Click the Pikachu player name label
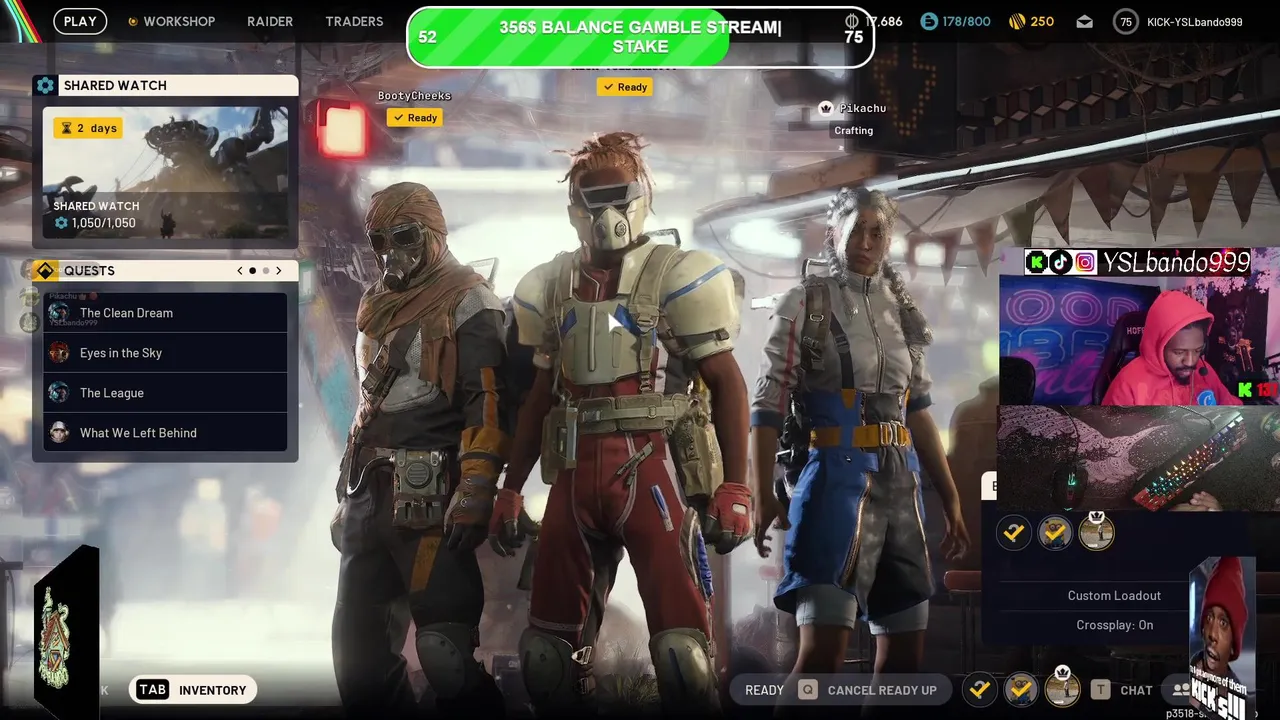Viewport: 1280px width, 720px height. [x=862, y=108]
